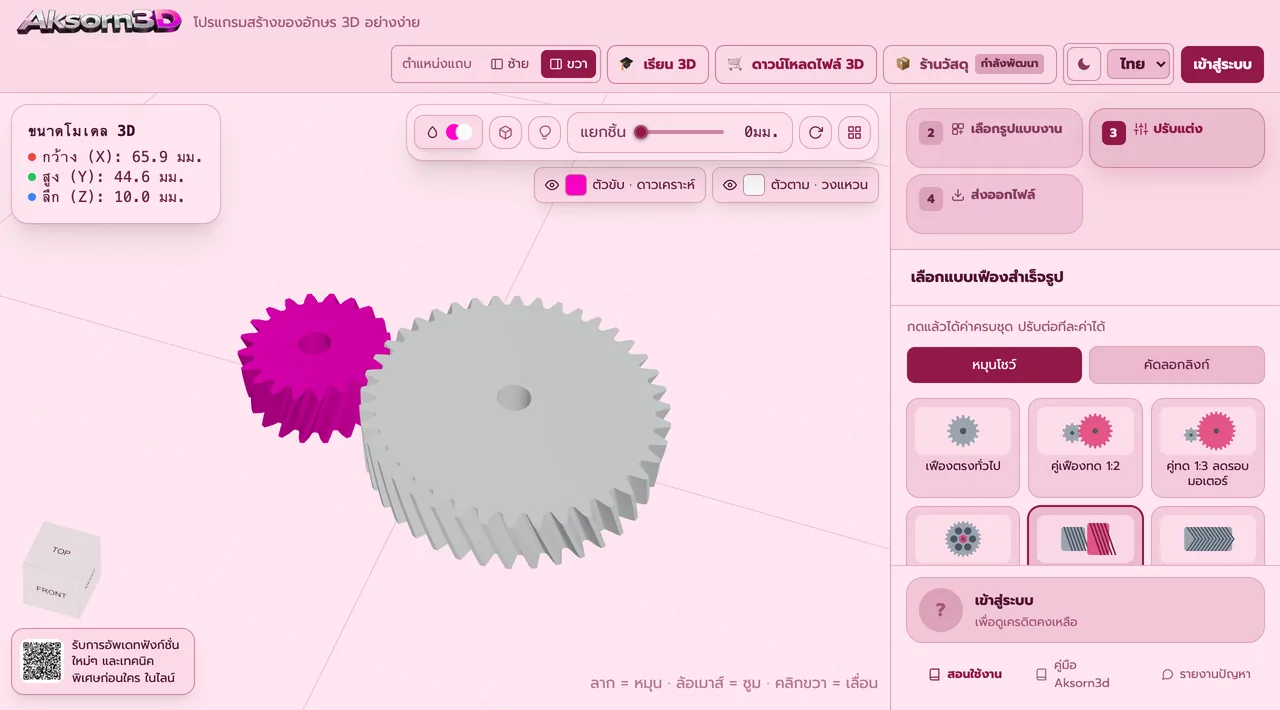Open the รายงานปัญหา report problem link
The height and width of the screenshot is (710, 1280).
pyautogui.click(x=1206, y=674)
